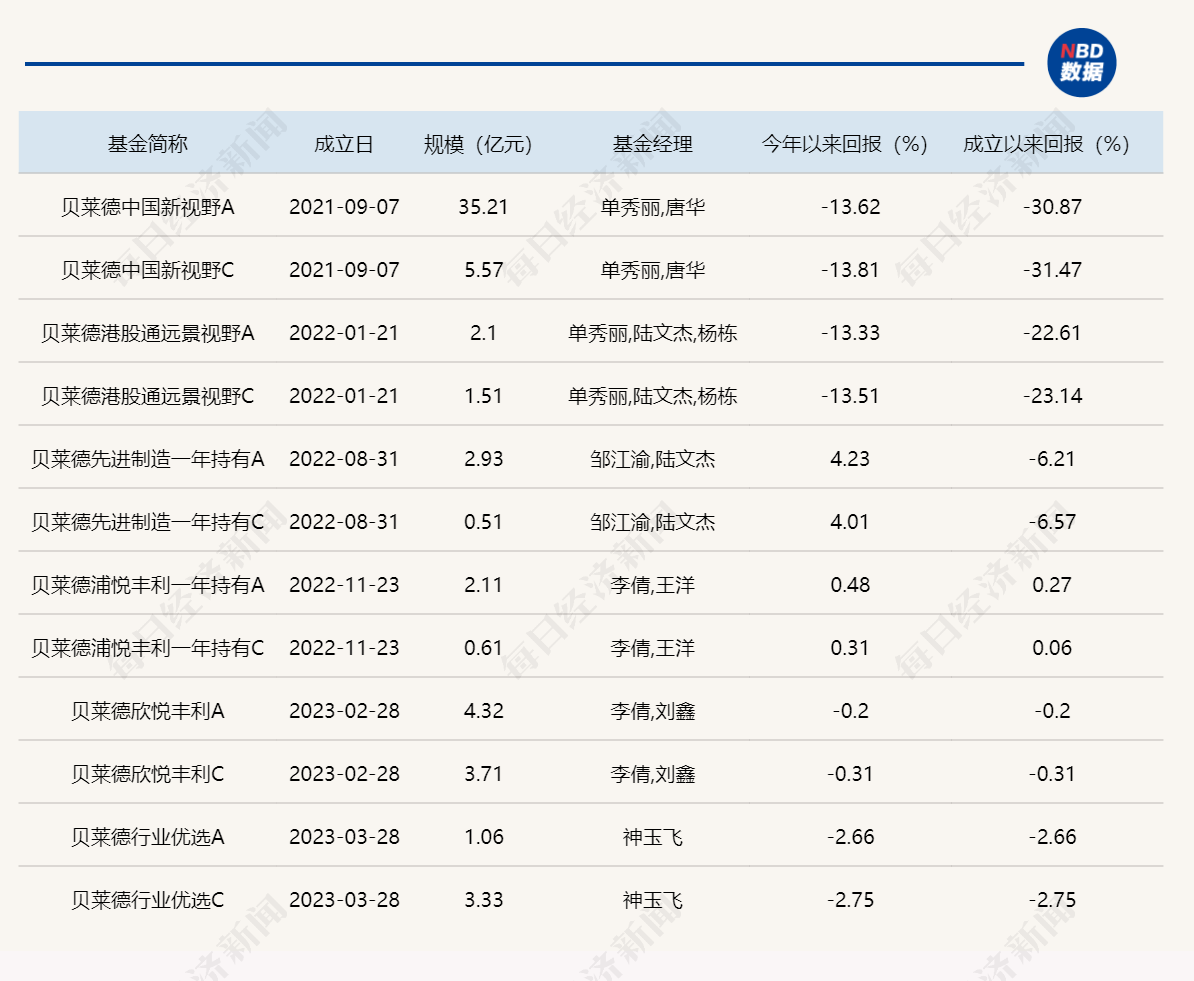Click scale value 35.21
The width and height of the screenshot is (1194, 981).
coord(483,207)
